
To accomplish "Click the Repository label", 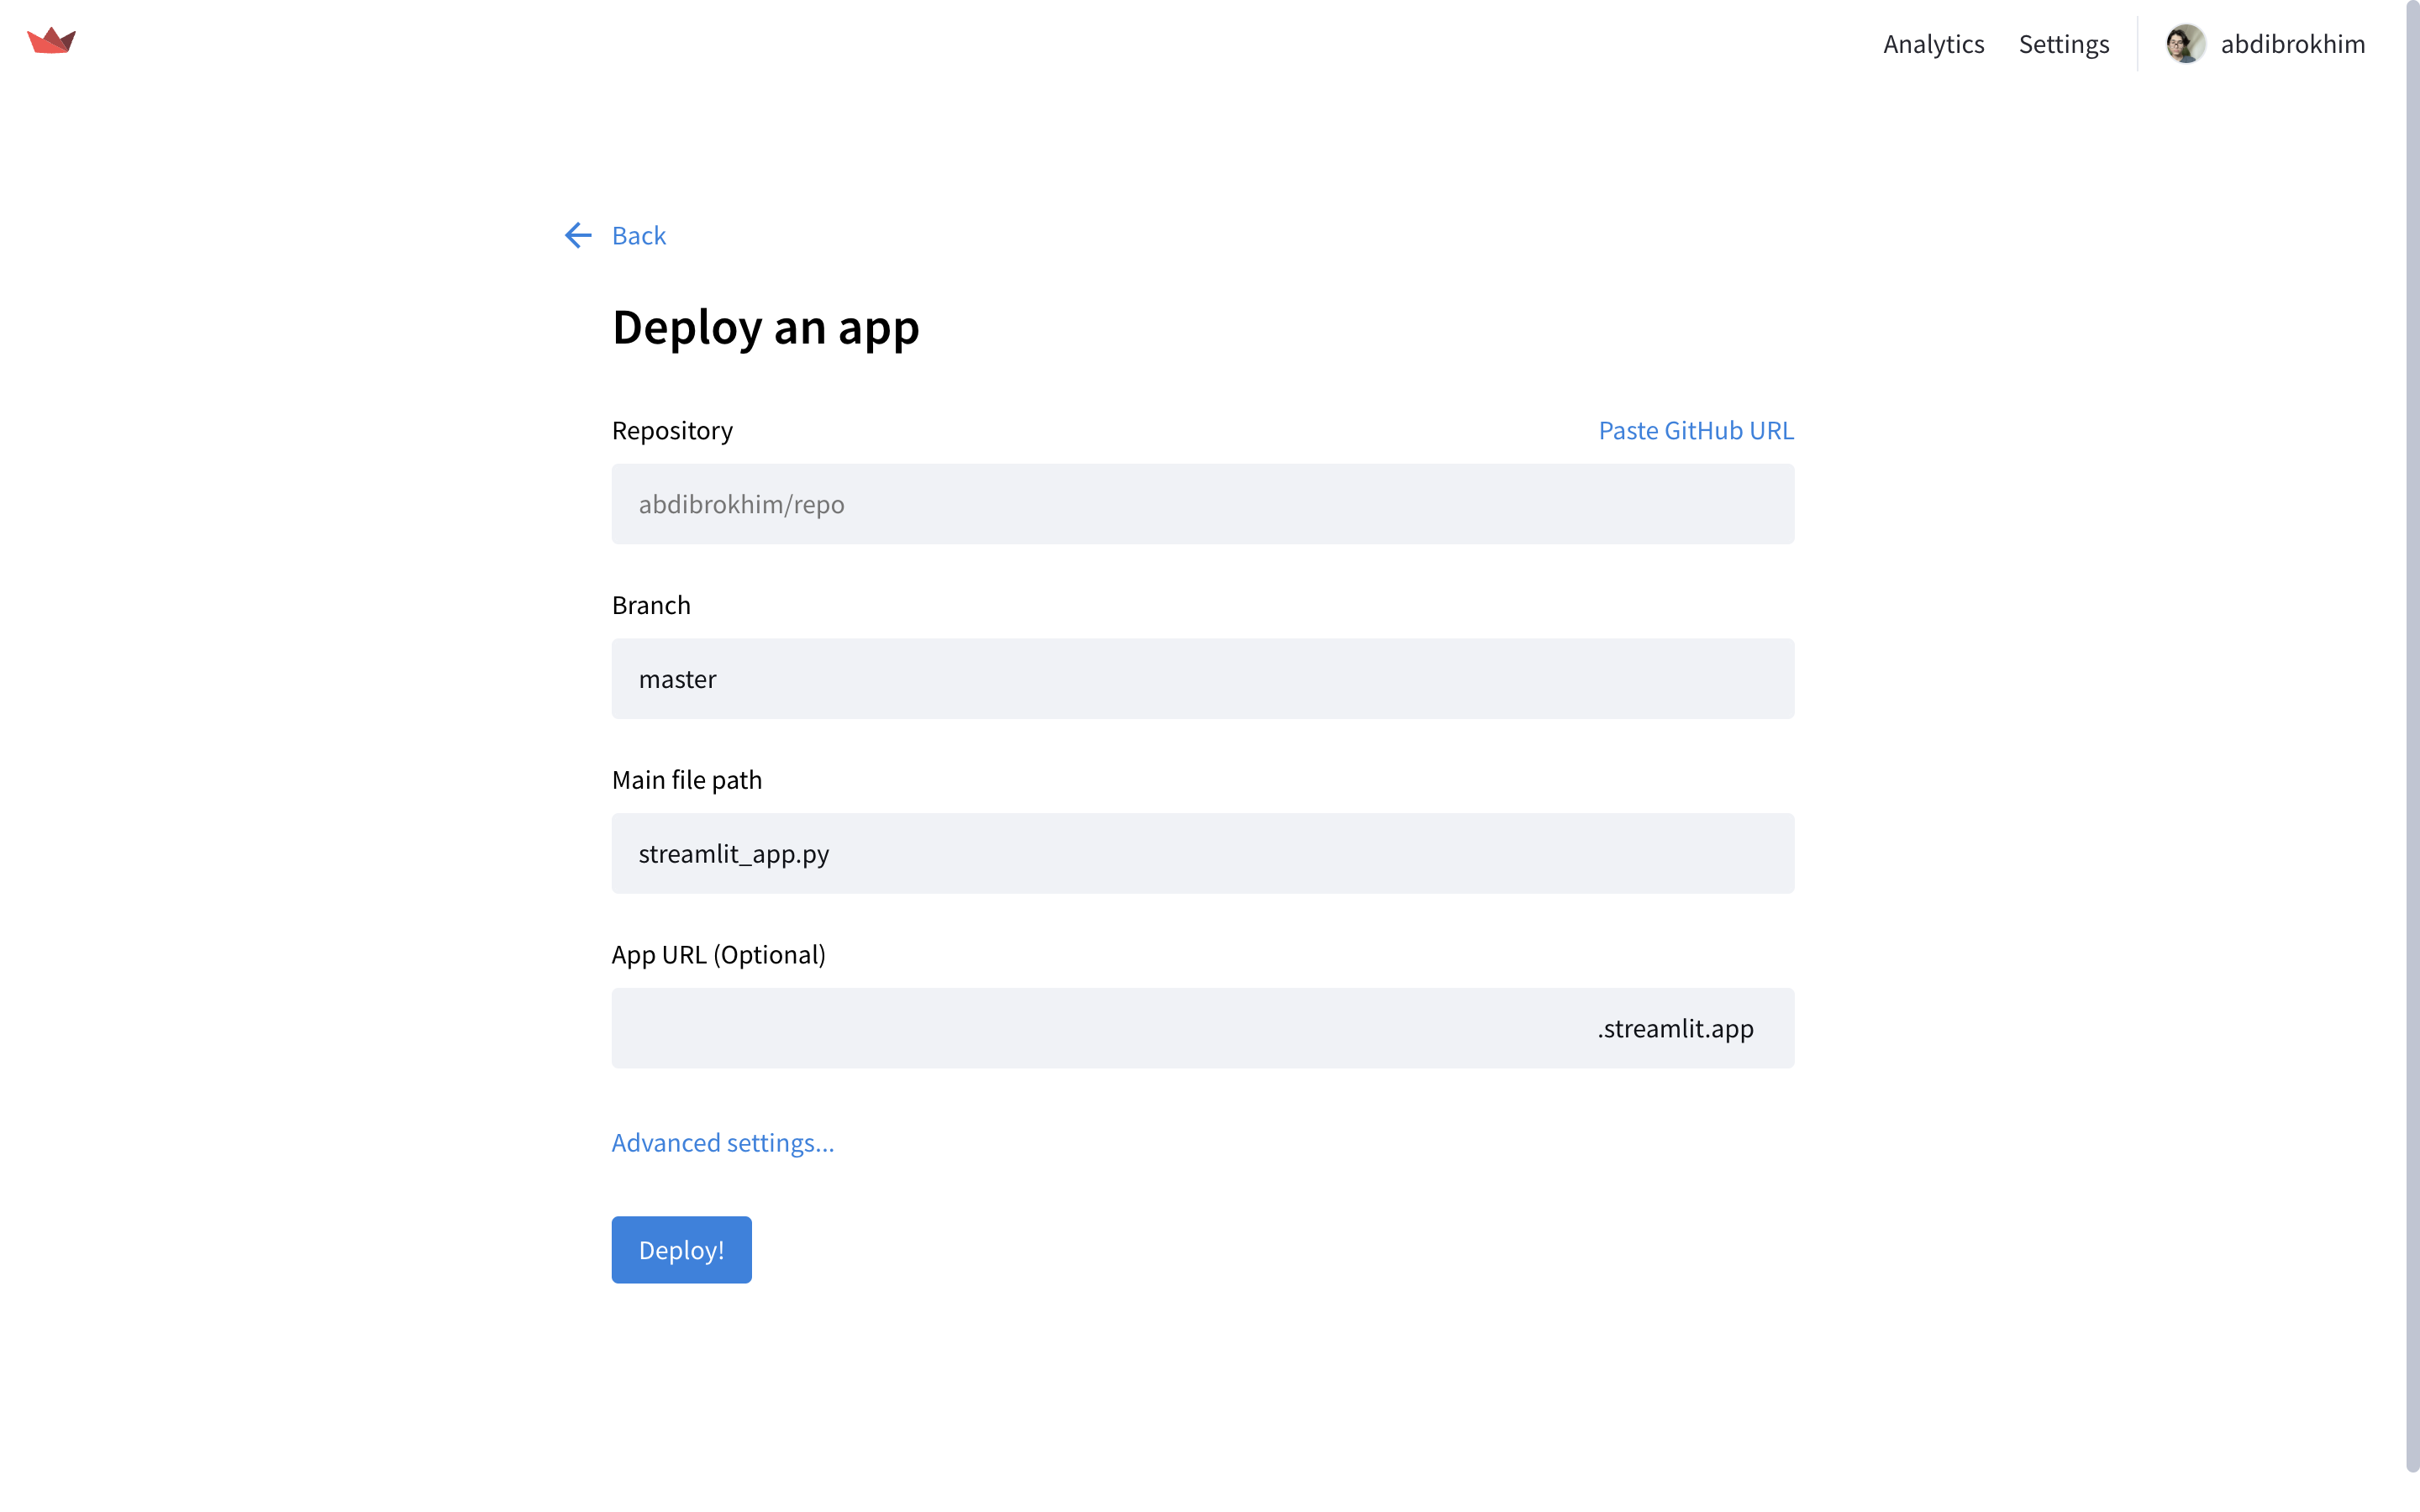I will click(x=672, y=430).
